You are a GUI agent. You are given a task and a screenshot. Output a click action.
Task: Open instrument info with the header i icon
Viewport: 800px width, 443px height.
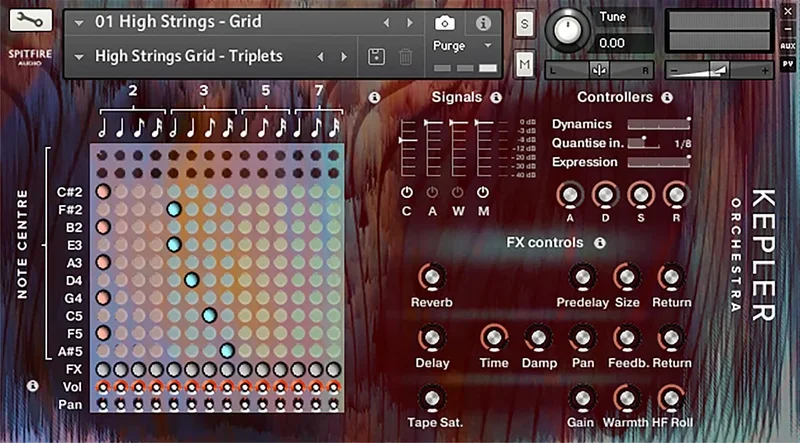483,23
